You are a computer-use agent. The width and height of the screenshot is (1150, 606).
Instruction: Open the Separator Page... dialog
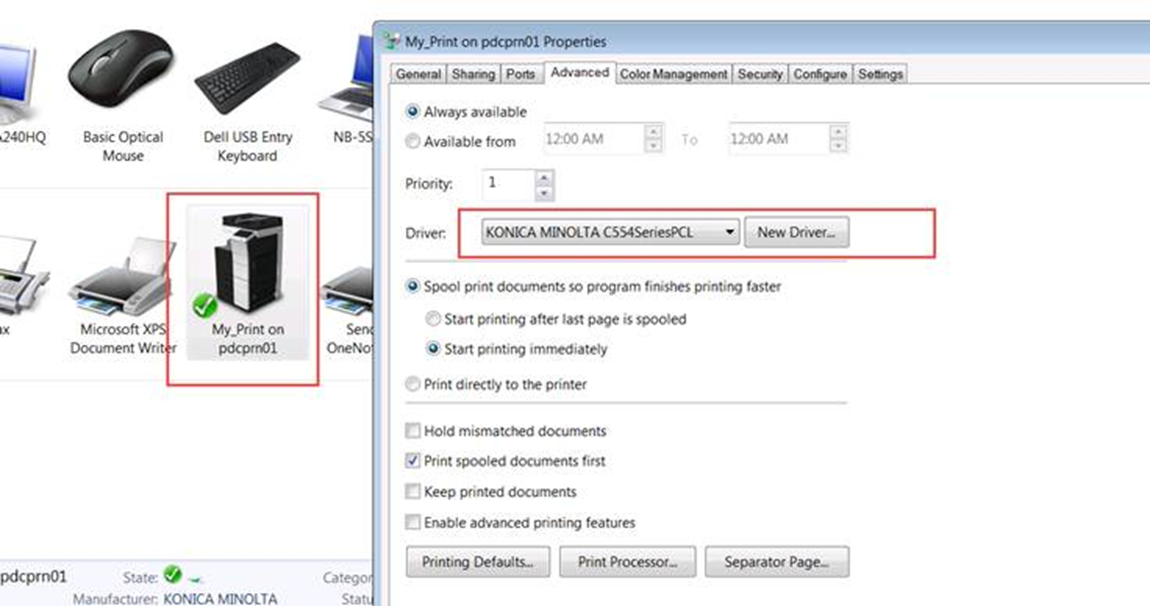[776, 562]
